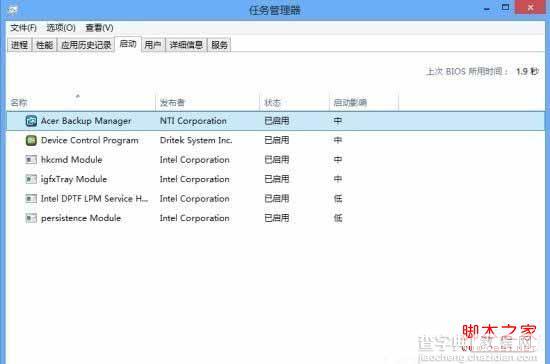The width and height of the screenshot is (550, 364).
Task: Open the 查看(V) menu
Action: click(99, 28)
